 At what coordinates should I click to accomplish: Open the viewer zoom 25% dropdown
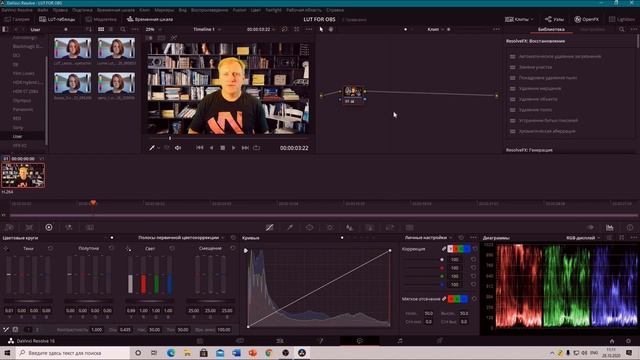click(x=153, y=29)
